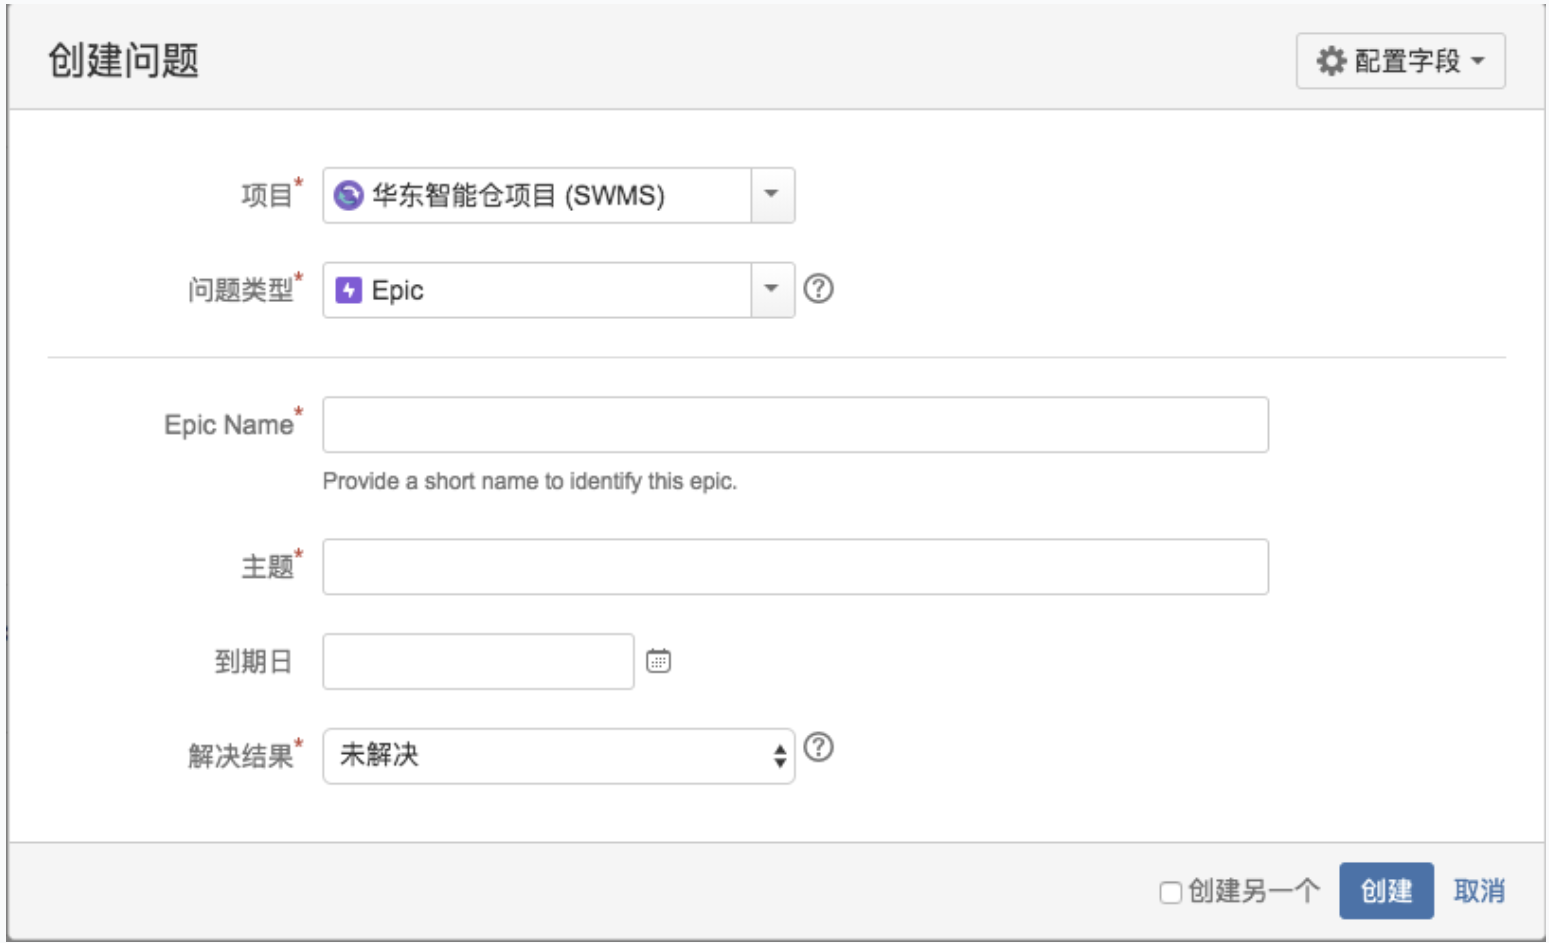Screen dimensions: 1549x943
Task: Focus the 主题 summary input field
Action: pyautogui.click(x=795, y=567)
